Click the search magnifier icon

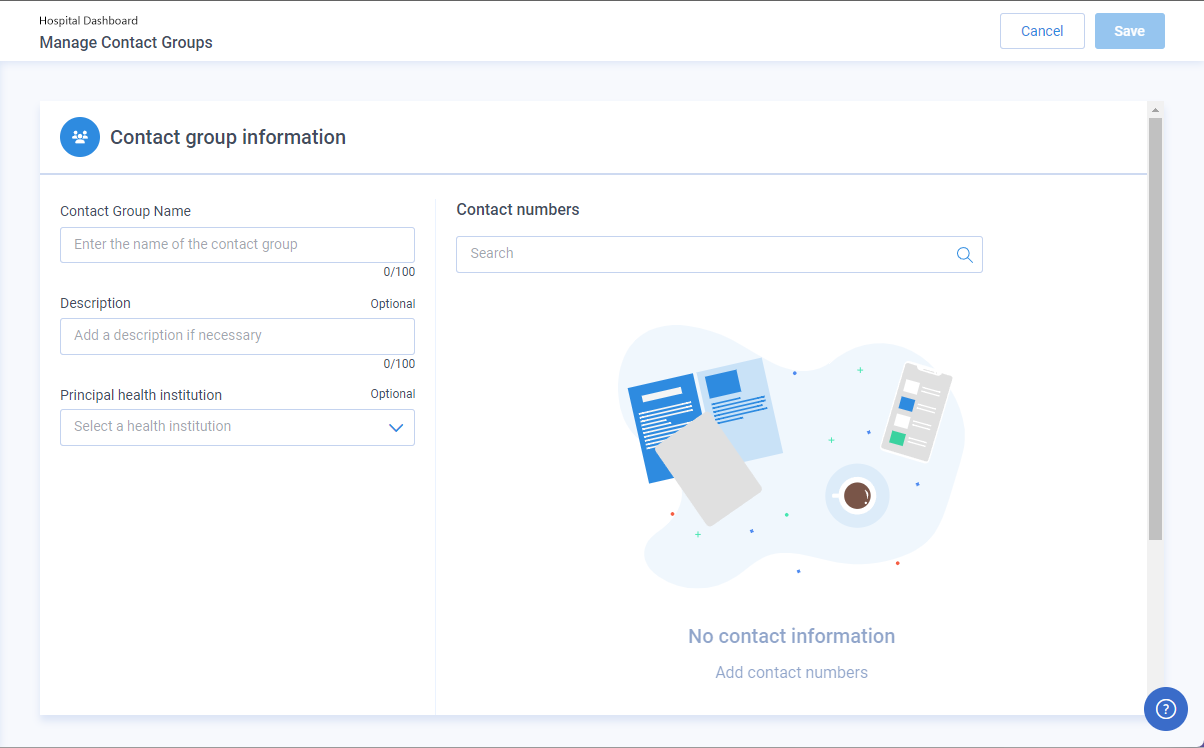pyautogui.click(x=965, y=254)
